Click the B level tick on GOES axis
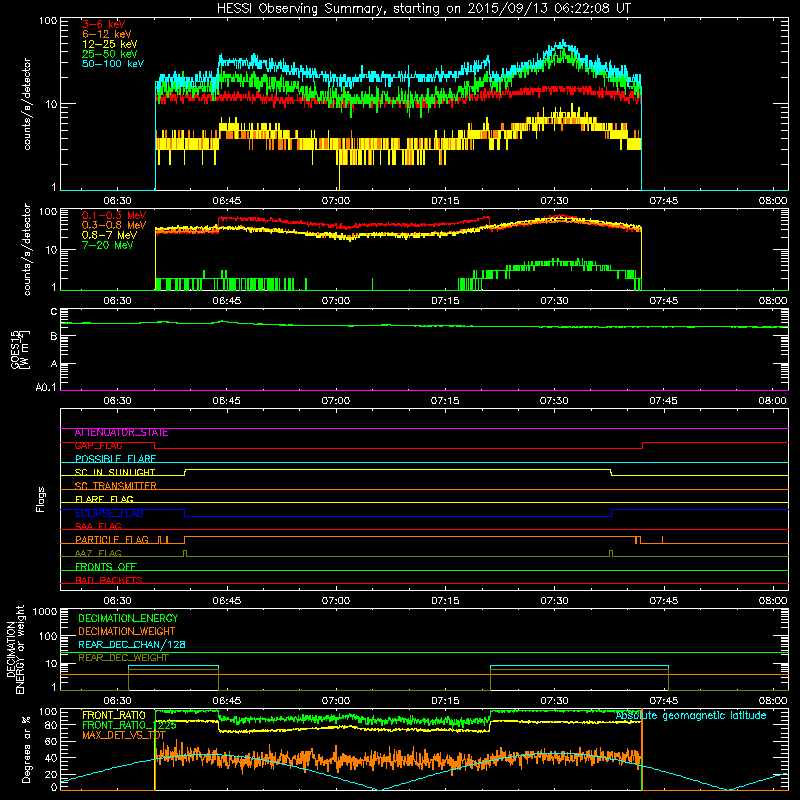Screen dimensions: 800x800 coord(54,336)
